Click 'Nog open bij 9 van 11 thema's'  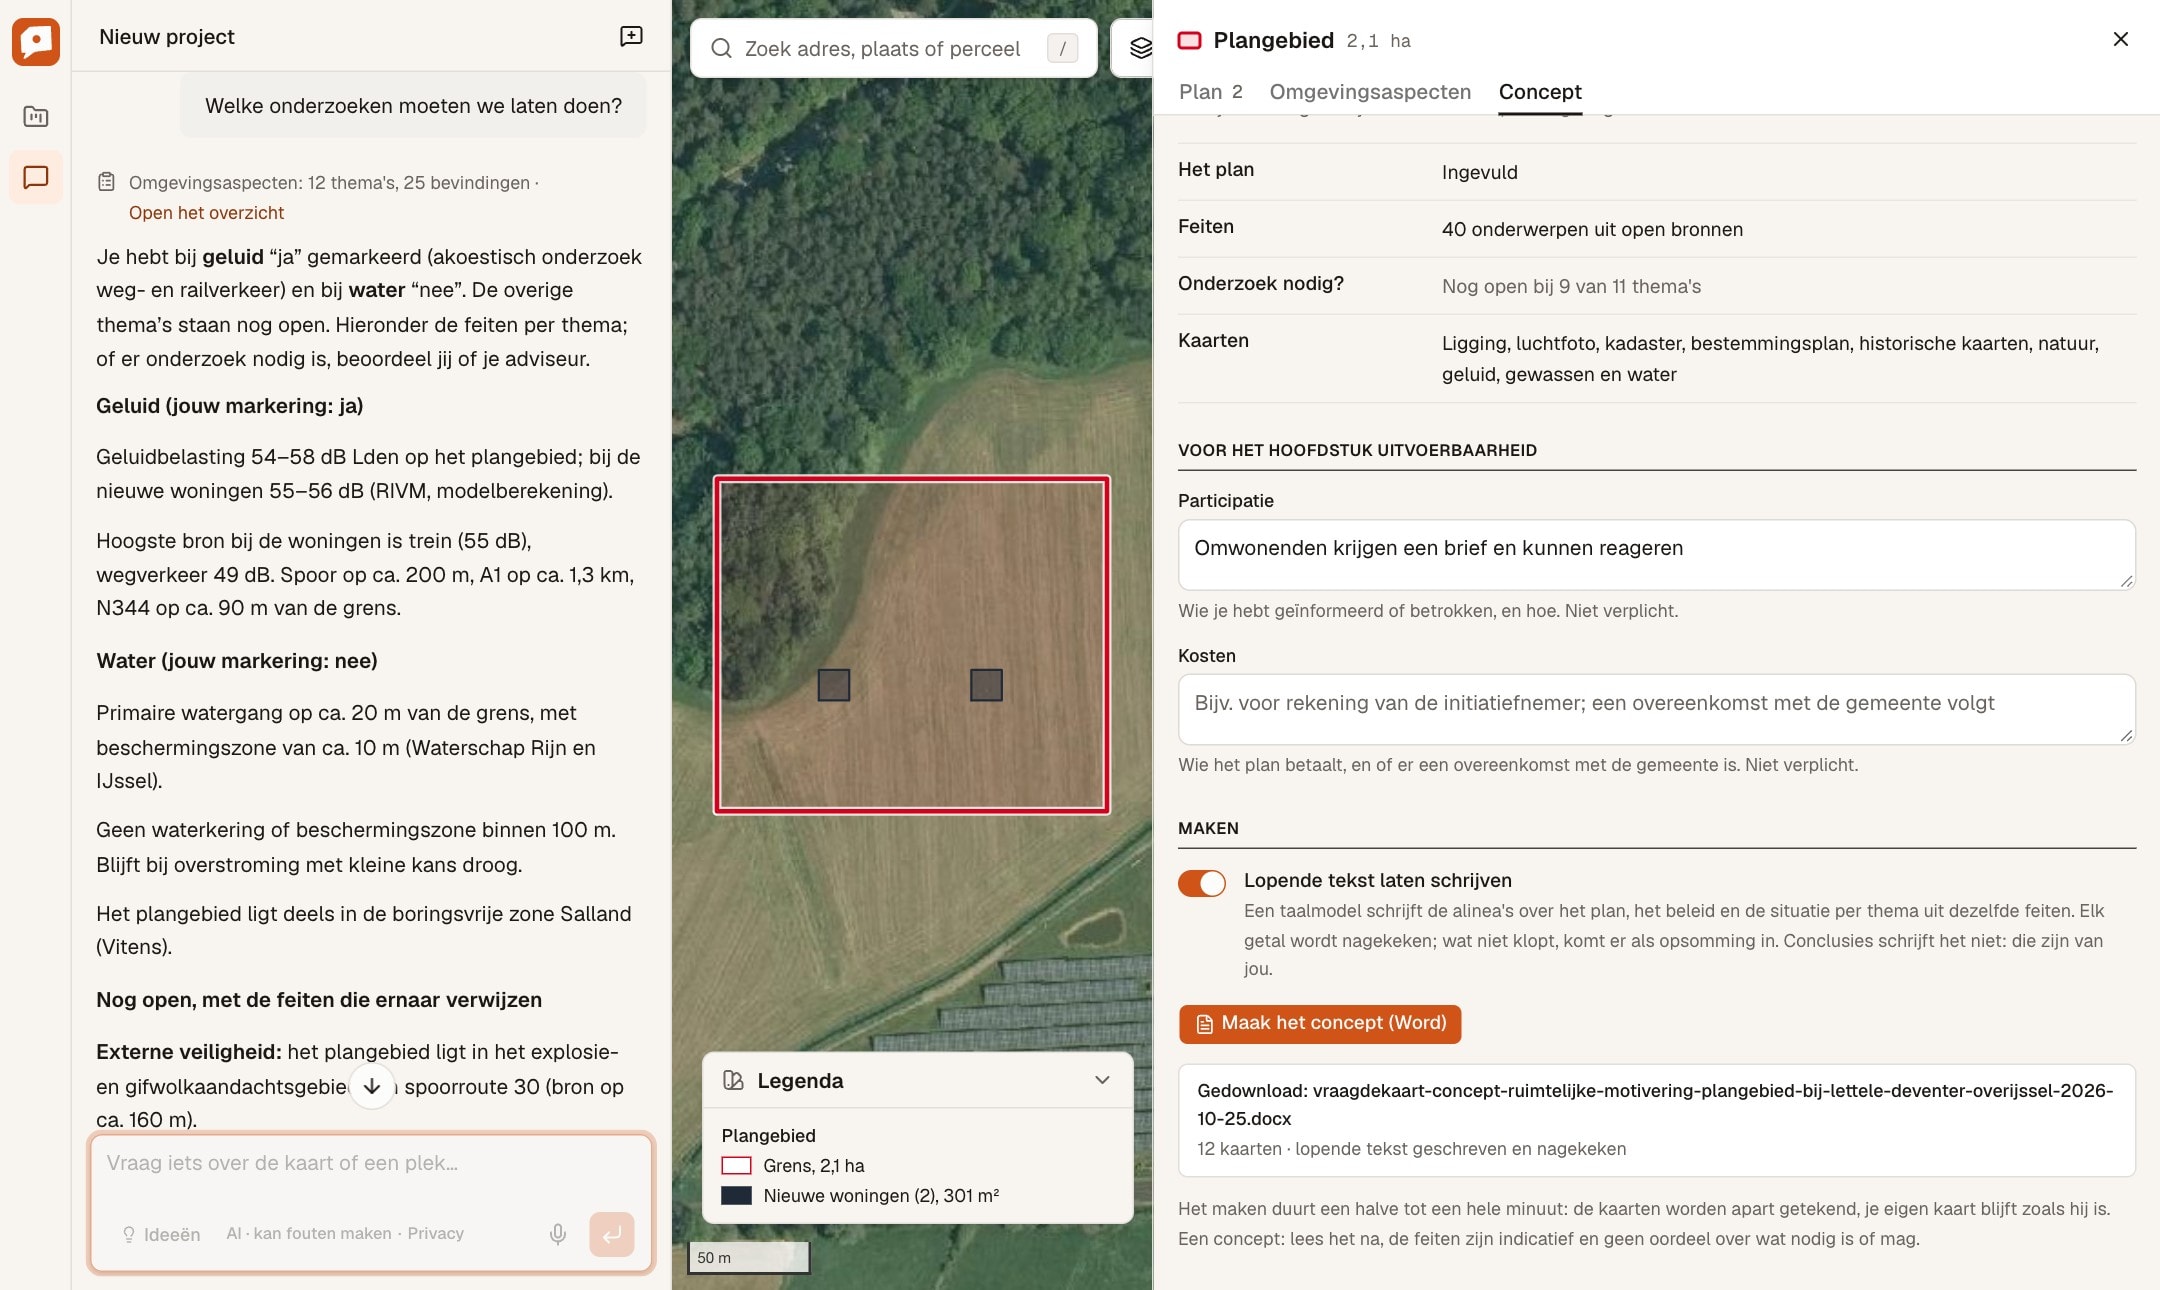[x=1571, y=287]
